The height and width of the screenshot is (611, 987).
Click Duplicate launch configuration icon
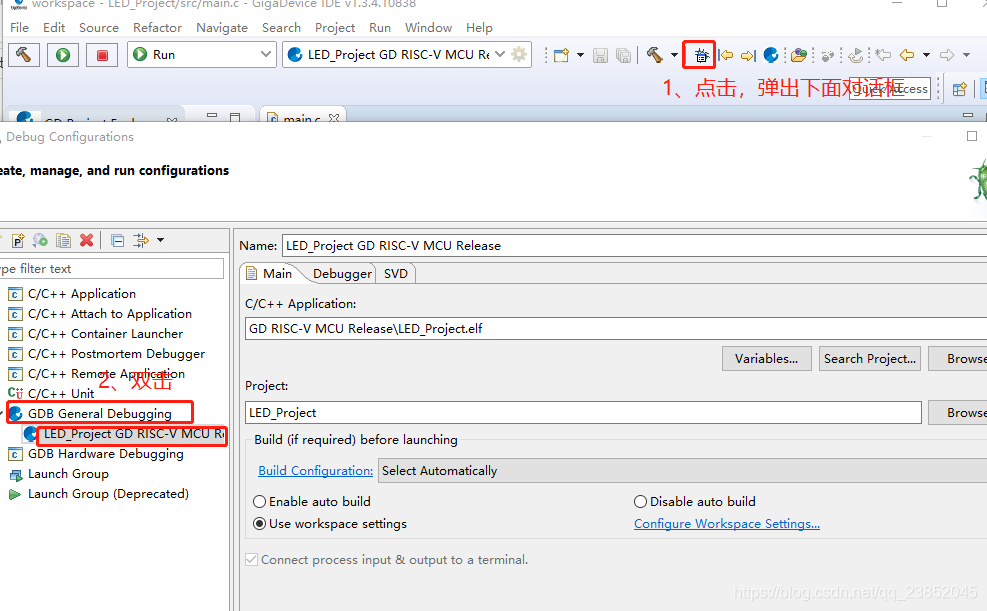tap(63, 240)
